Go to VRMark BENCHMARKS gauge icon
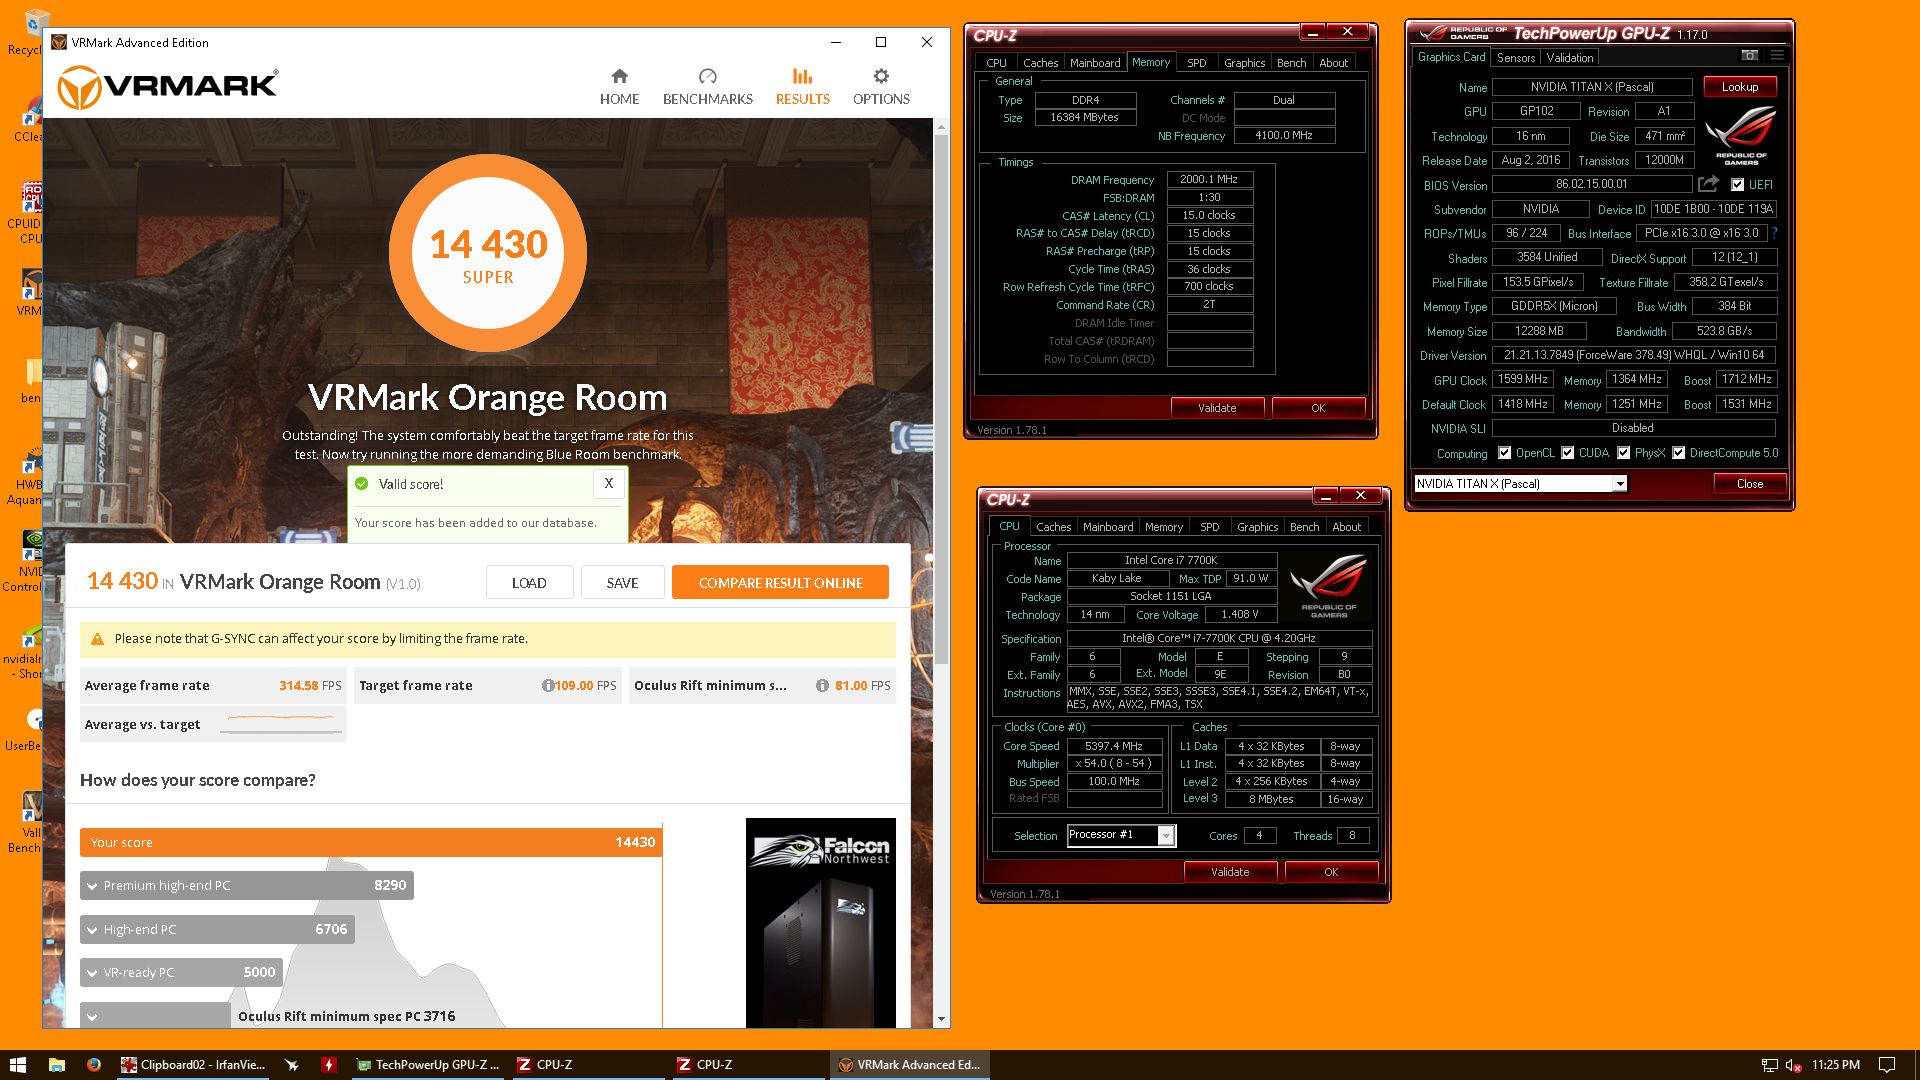This screenshot has width=1920, height=1080. coord(707,76)
